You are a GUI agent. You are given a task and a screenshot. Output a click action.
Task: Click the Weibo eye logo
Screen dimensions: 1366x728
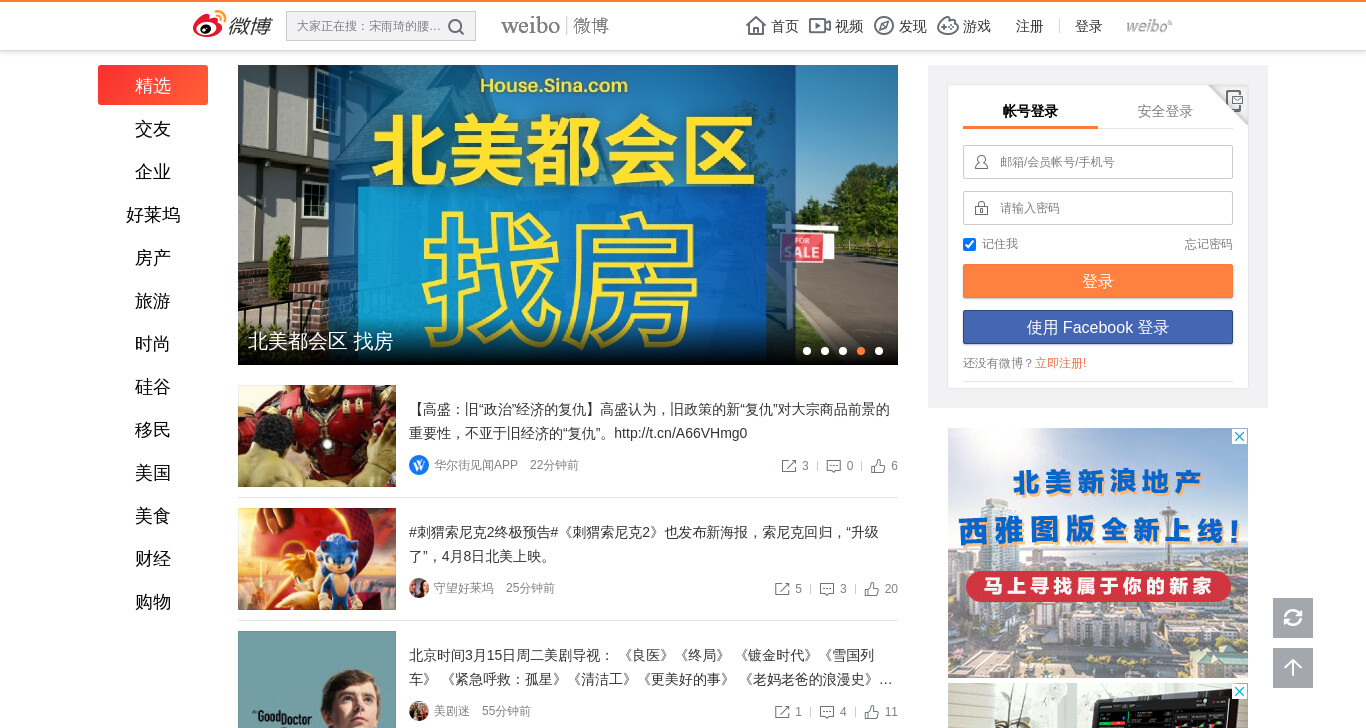pos(209,25)
